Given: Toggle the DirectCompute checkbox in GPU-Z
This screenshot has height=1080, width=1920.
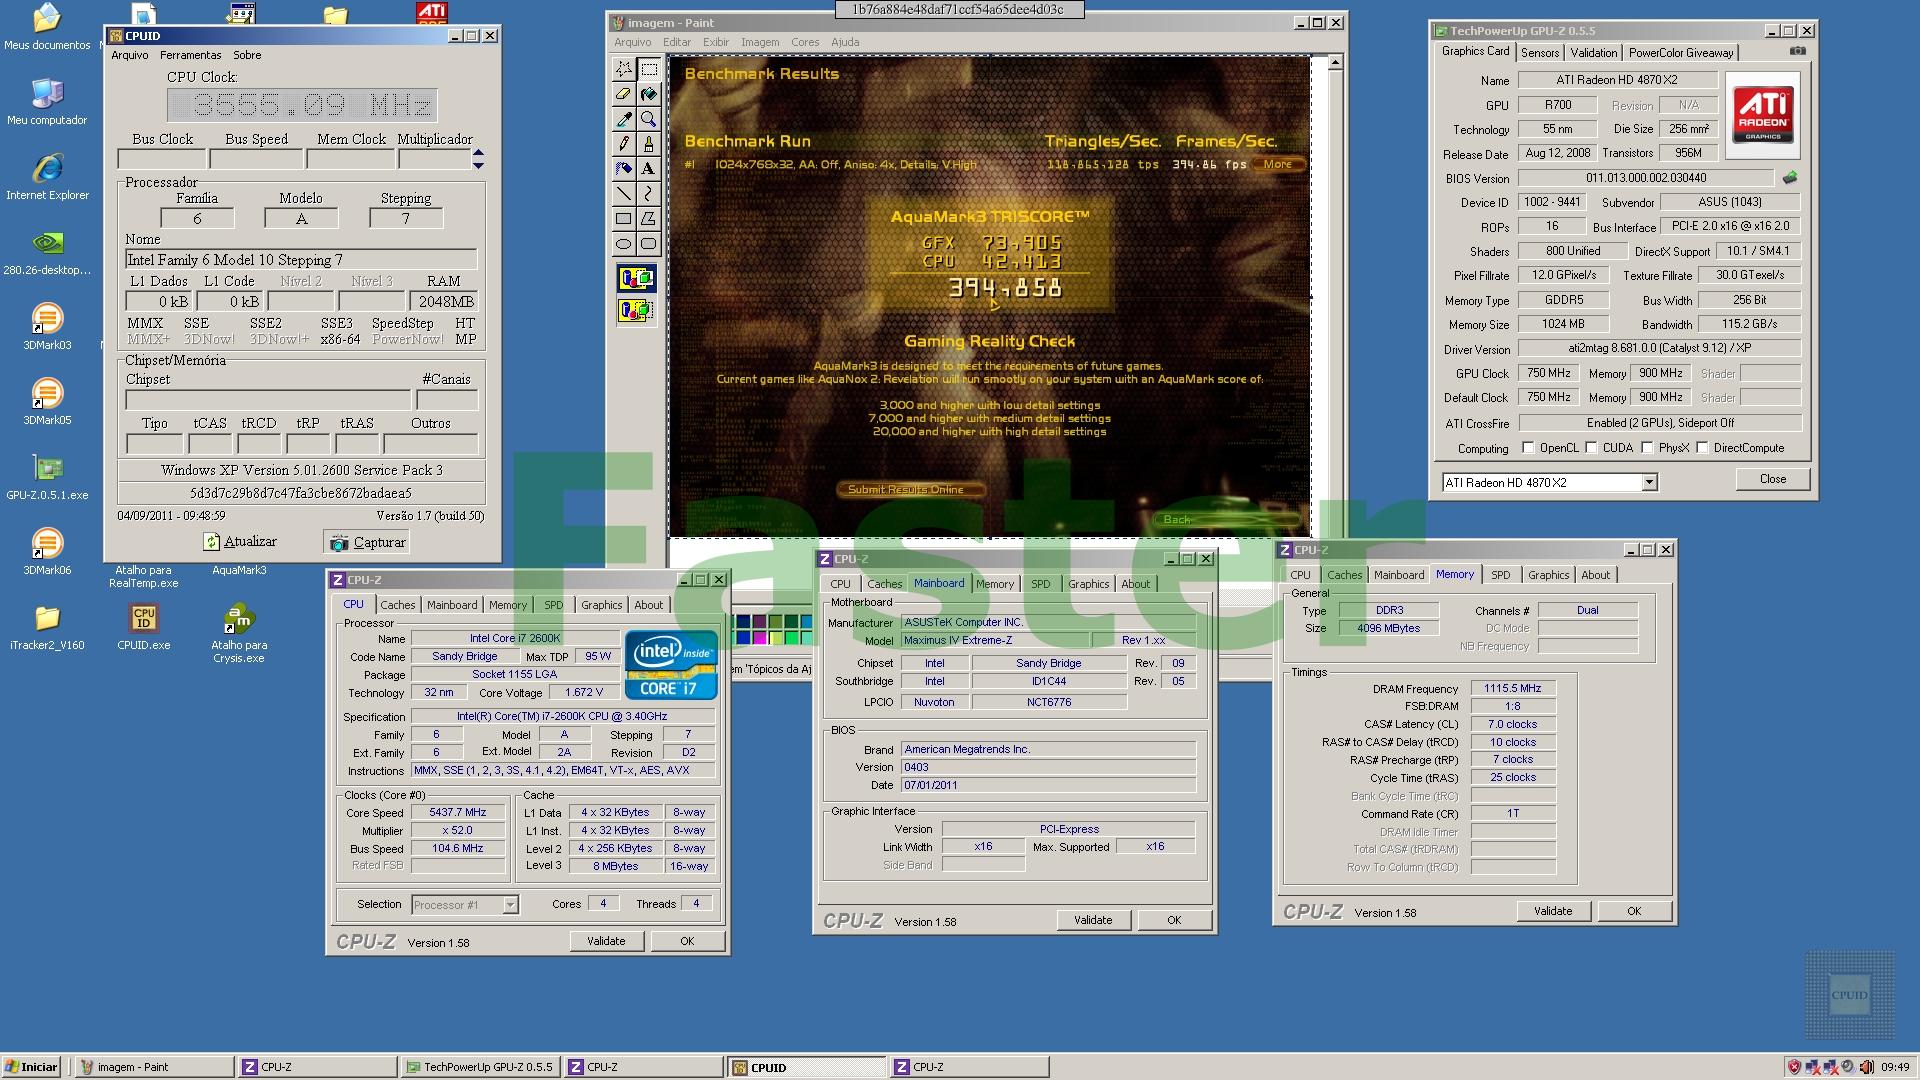Looking at the screenshot, I should tap(1702, 448).
